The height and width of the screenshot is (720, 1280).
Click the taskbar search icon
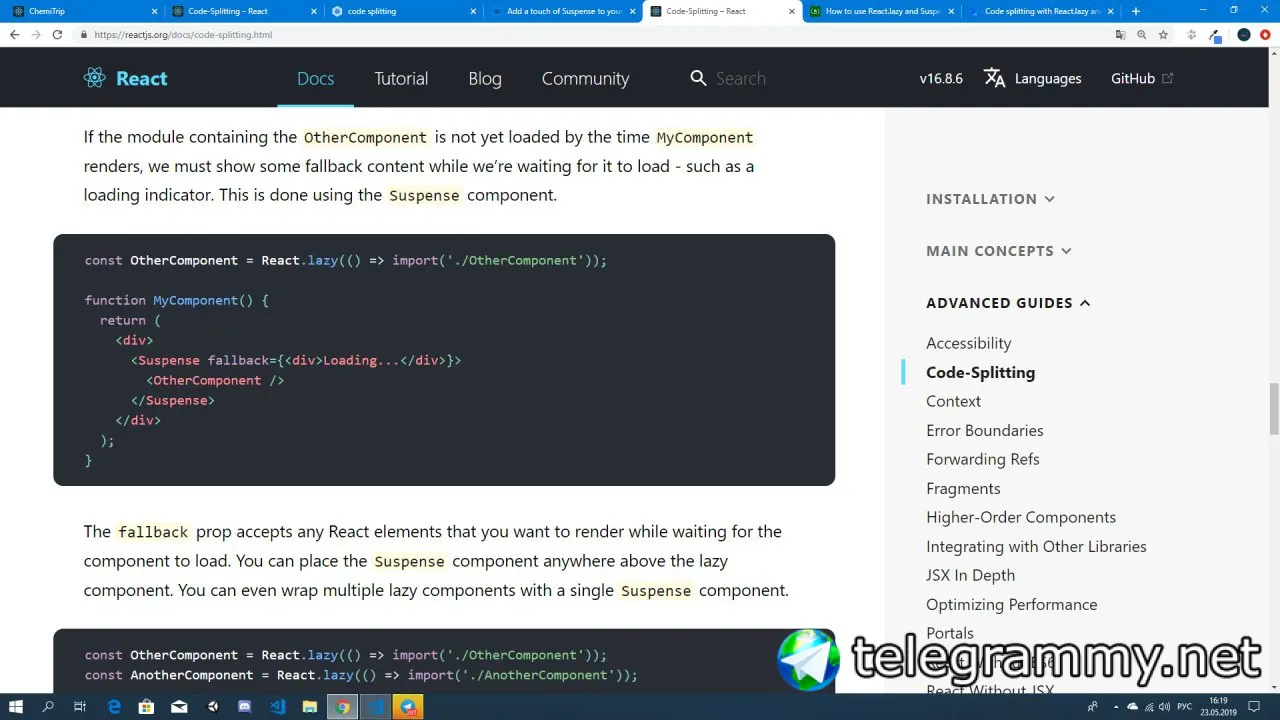[x=48, y=707]
